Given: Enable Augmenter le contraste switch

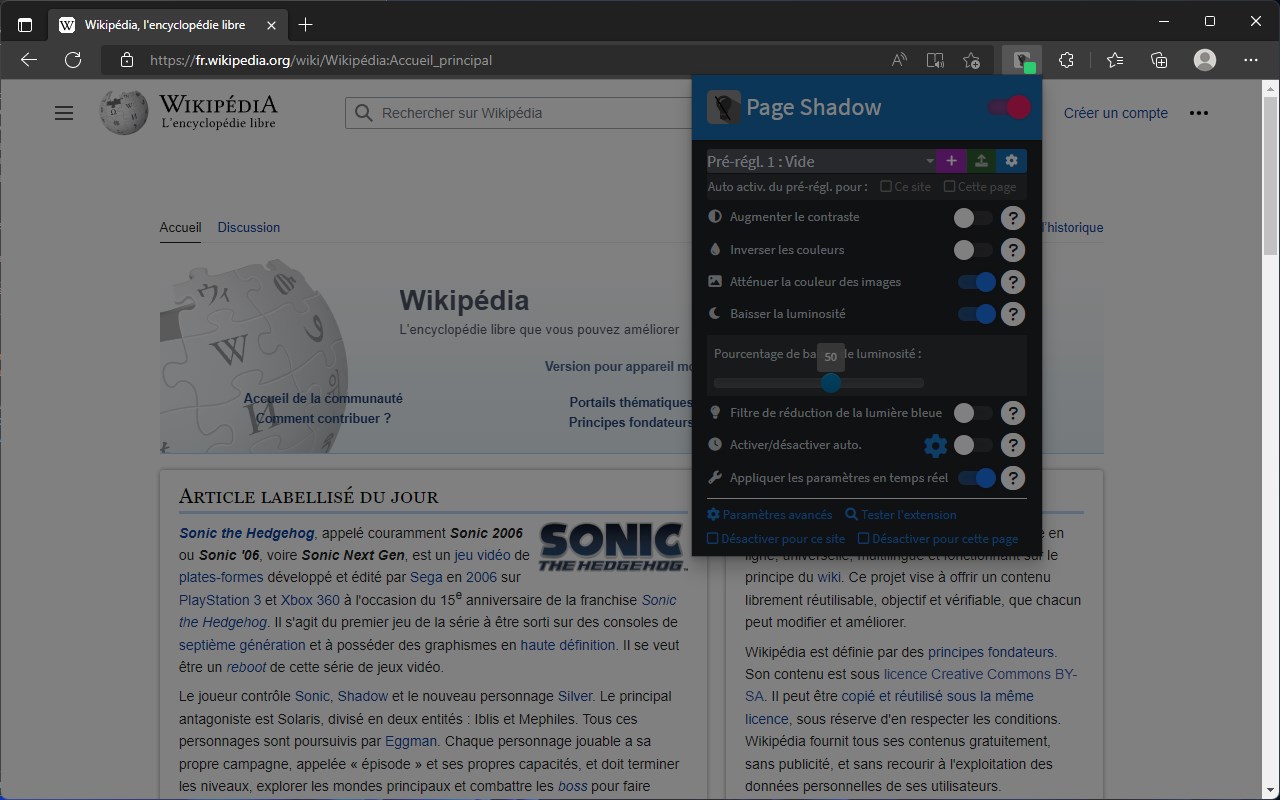Looking at the screenshot, I should coord(973,218).
